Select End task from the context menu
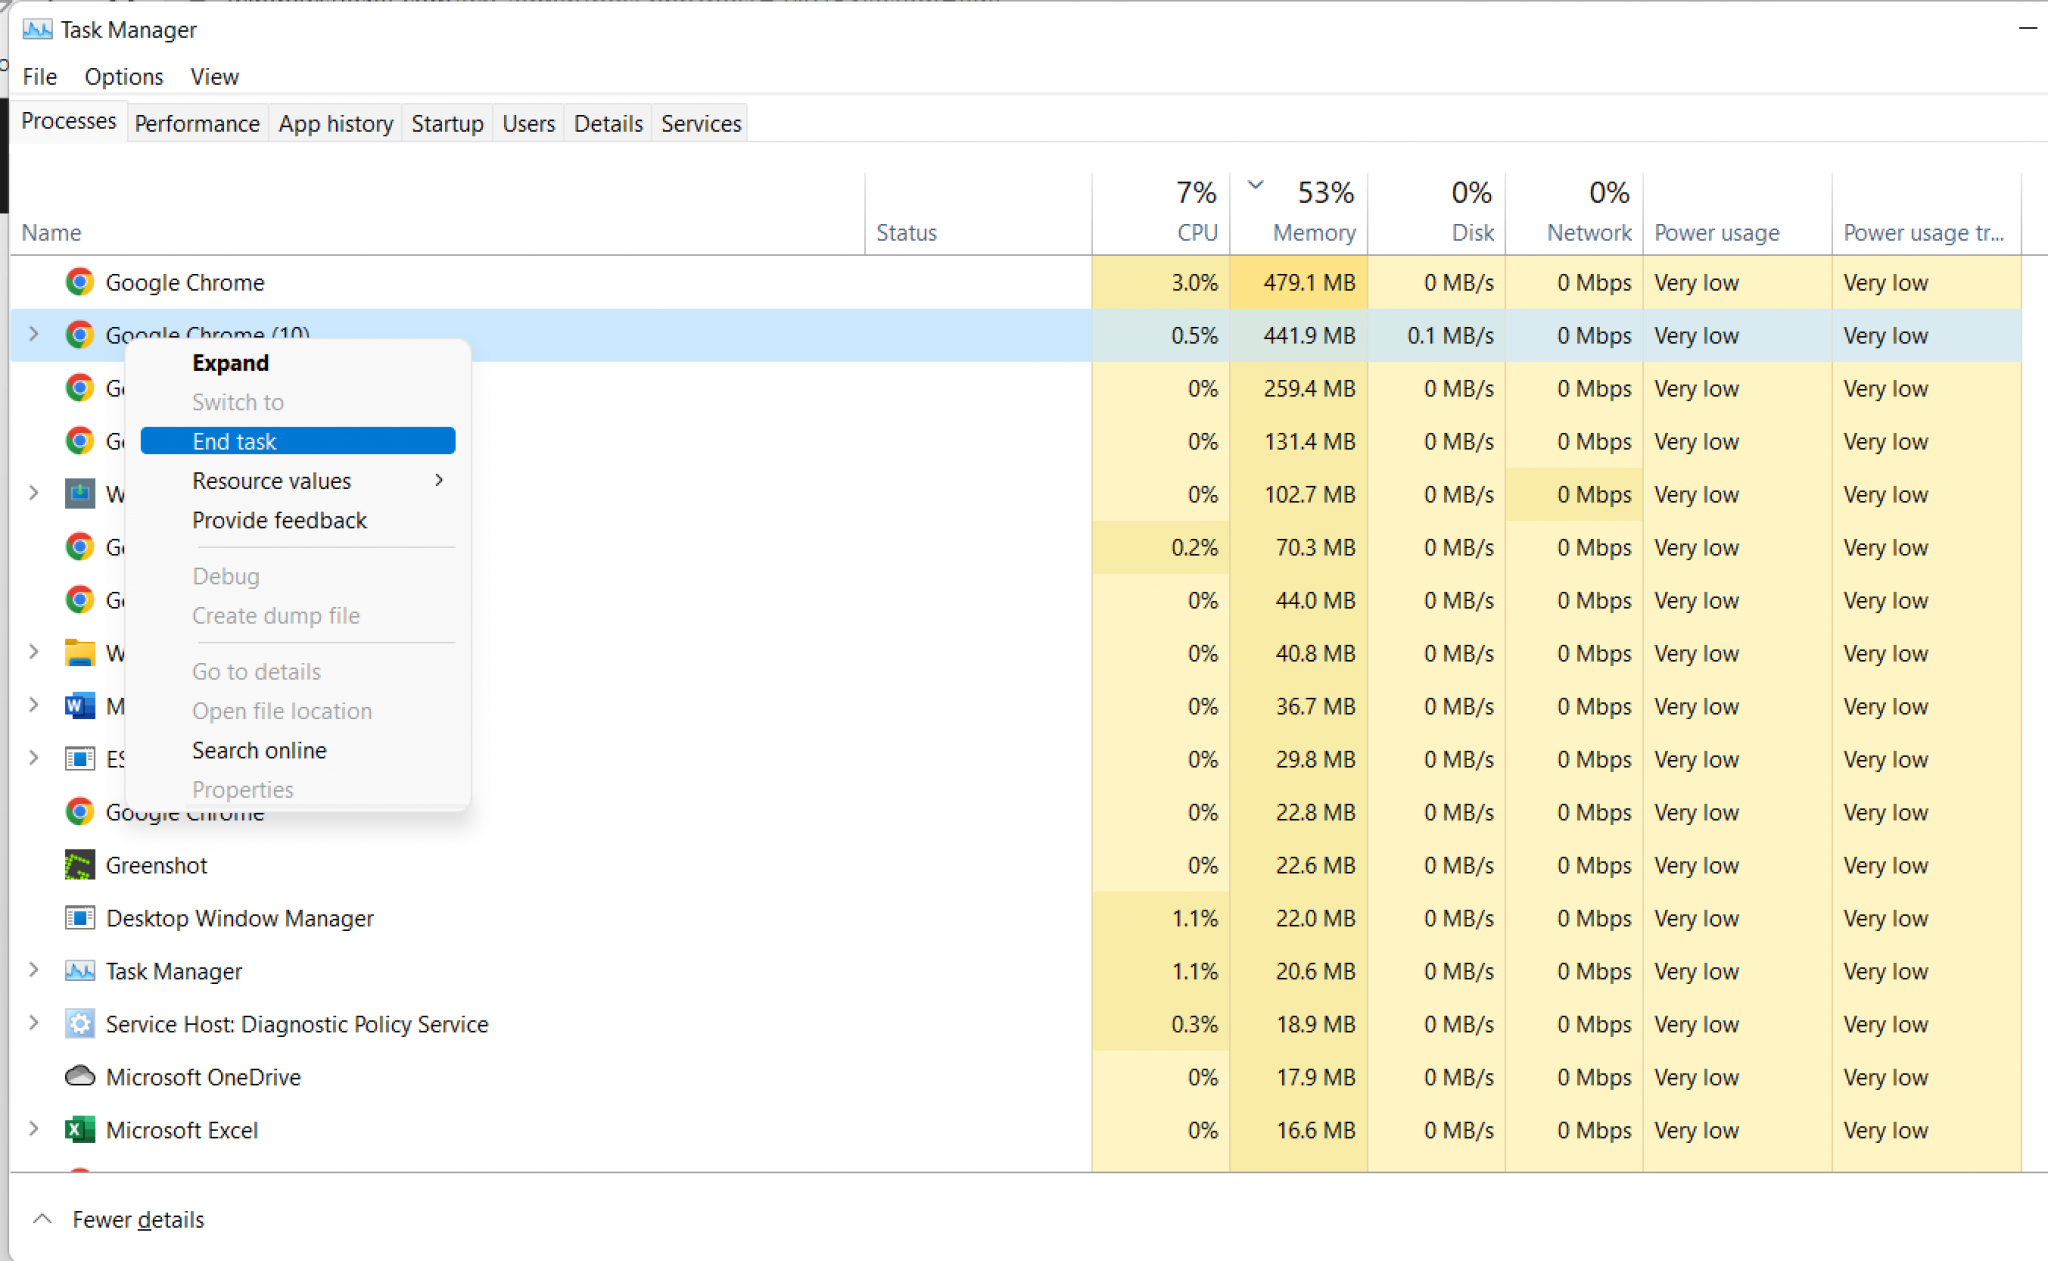 tap(234, 440)
